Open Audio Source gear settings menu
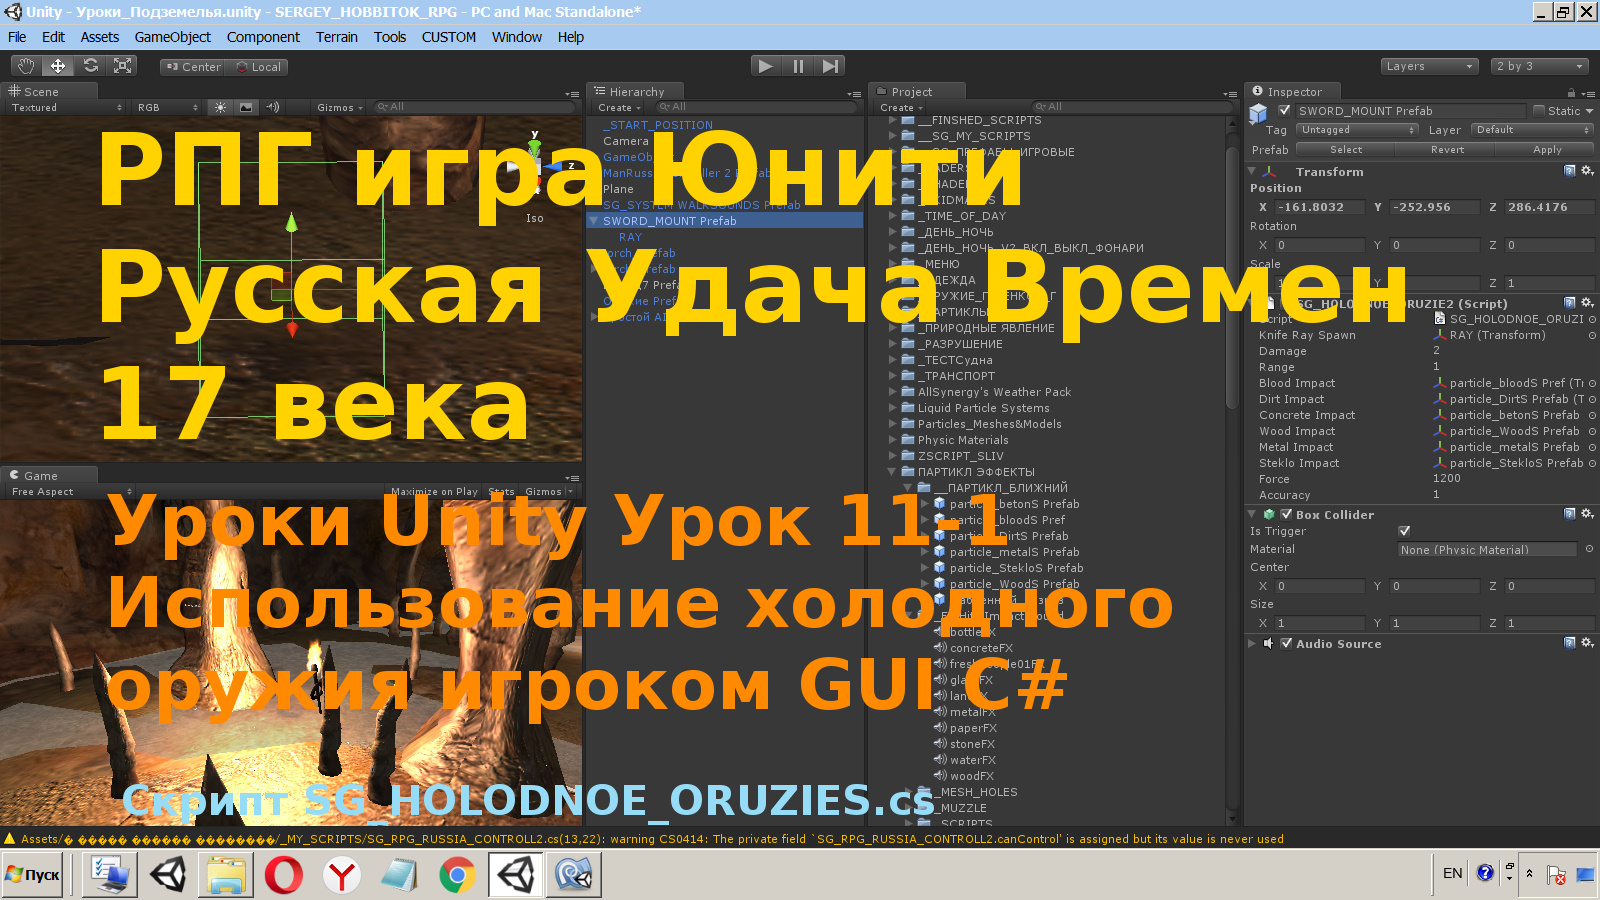The image size is (1600, 900). point(1587,643)
